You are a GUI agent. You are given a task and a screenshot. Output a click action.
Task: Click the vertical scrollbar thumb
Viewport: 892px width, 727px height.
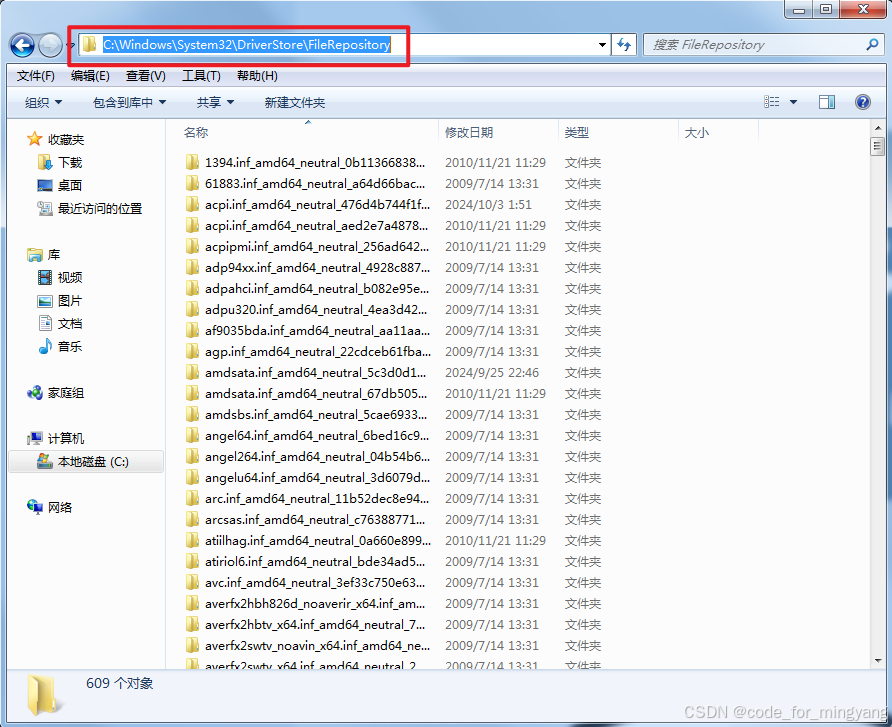click(x=878, y=146)
